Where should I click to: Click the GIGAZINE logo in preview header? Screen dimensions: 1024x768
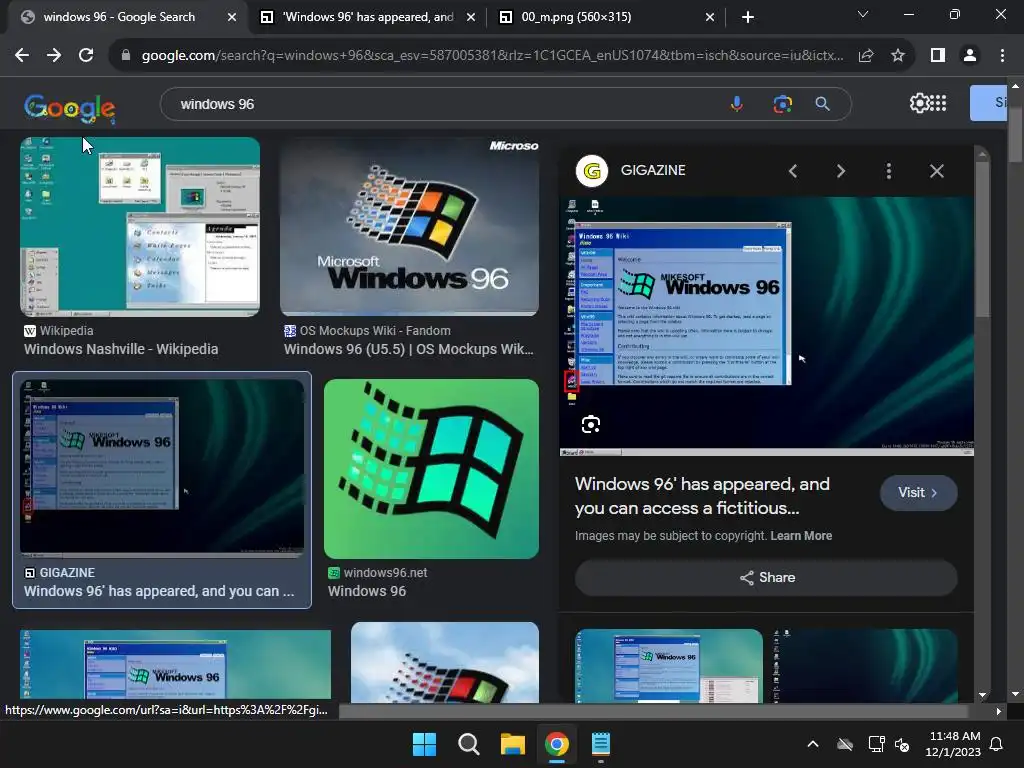click(592, 171)
